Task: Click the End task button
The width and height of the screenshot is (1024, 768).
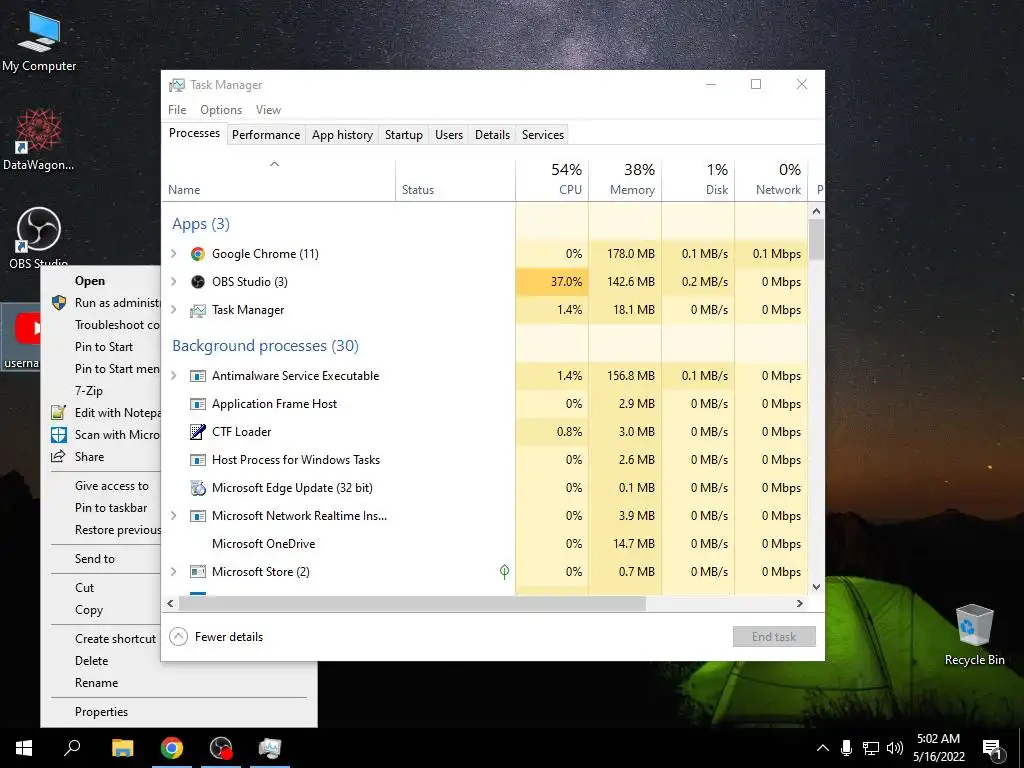Action: pos(774,637)
